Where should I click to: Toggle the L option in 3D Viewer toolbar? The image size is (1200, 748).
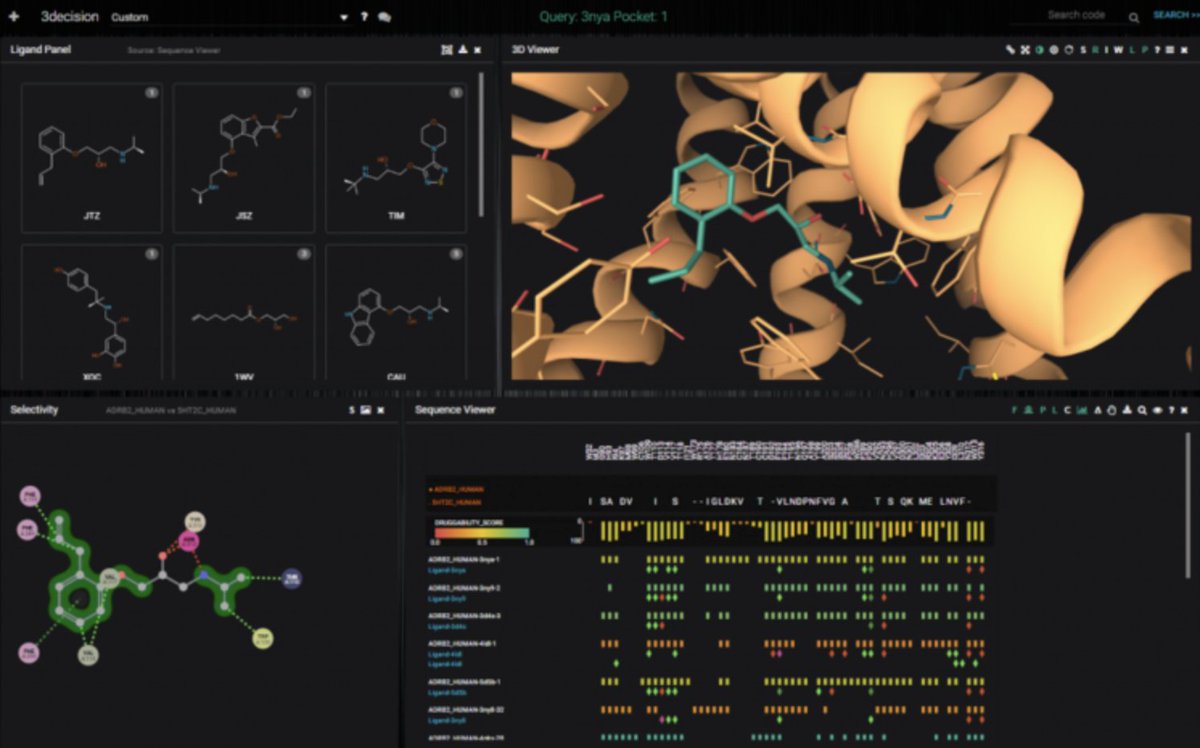[1132, 50]
